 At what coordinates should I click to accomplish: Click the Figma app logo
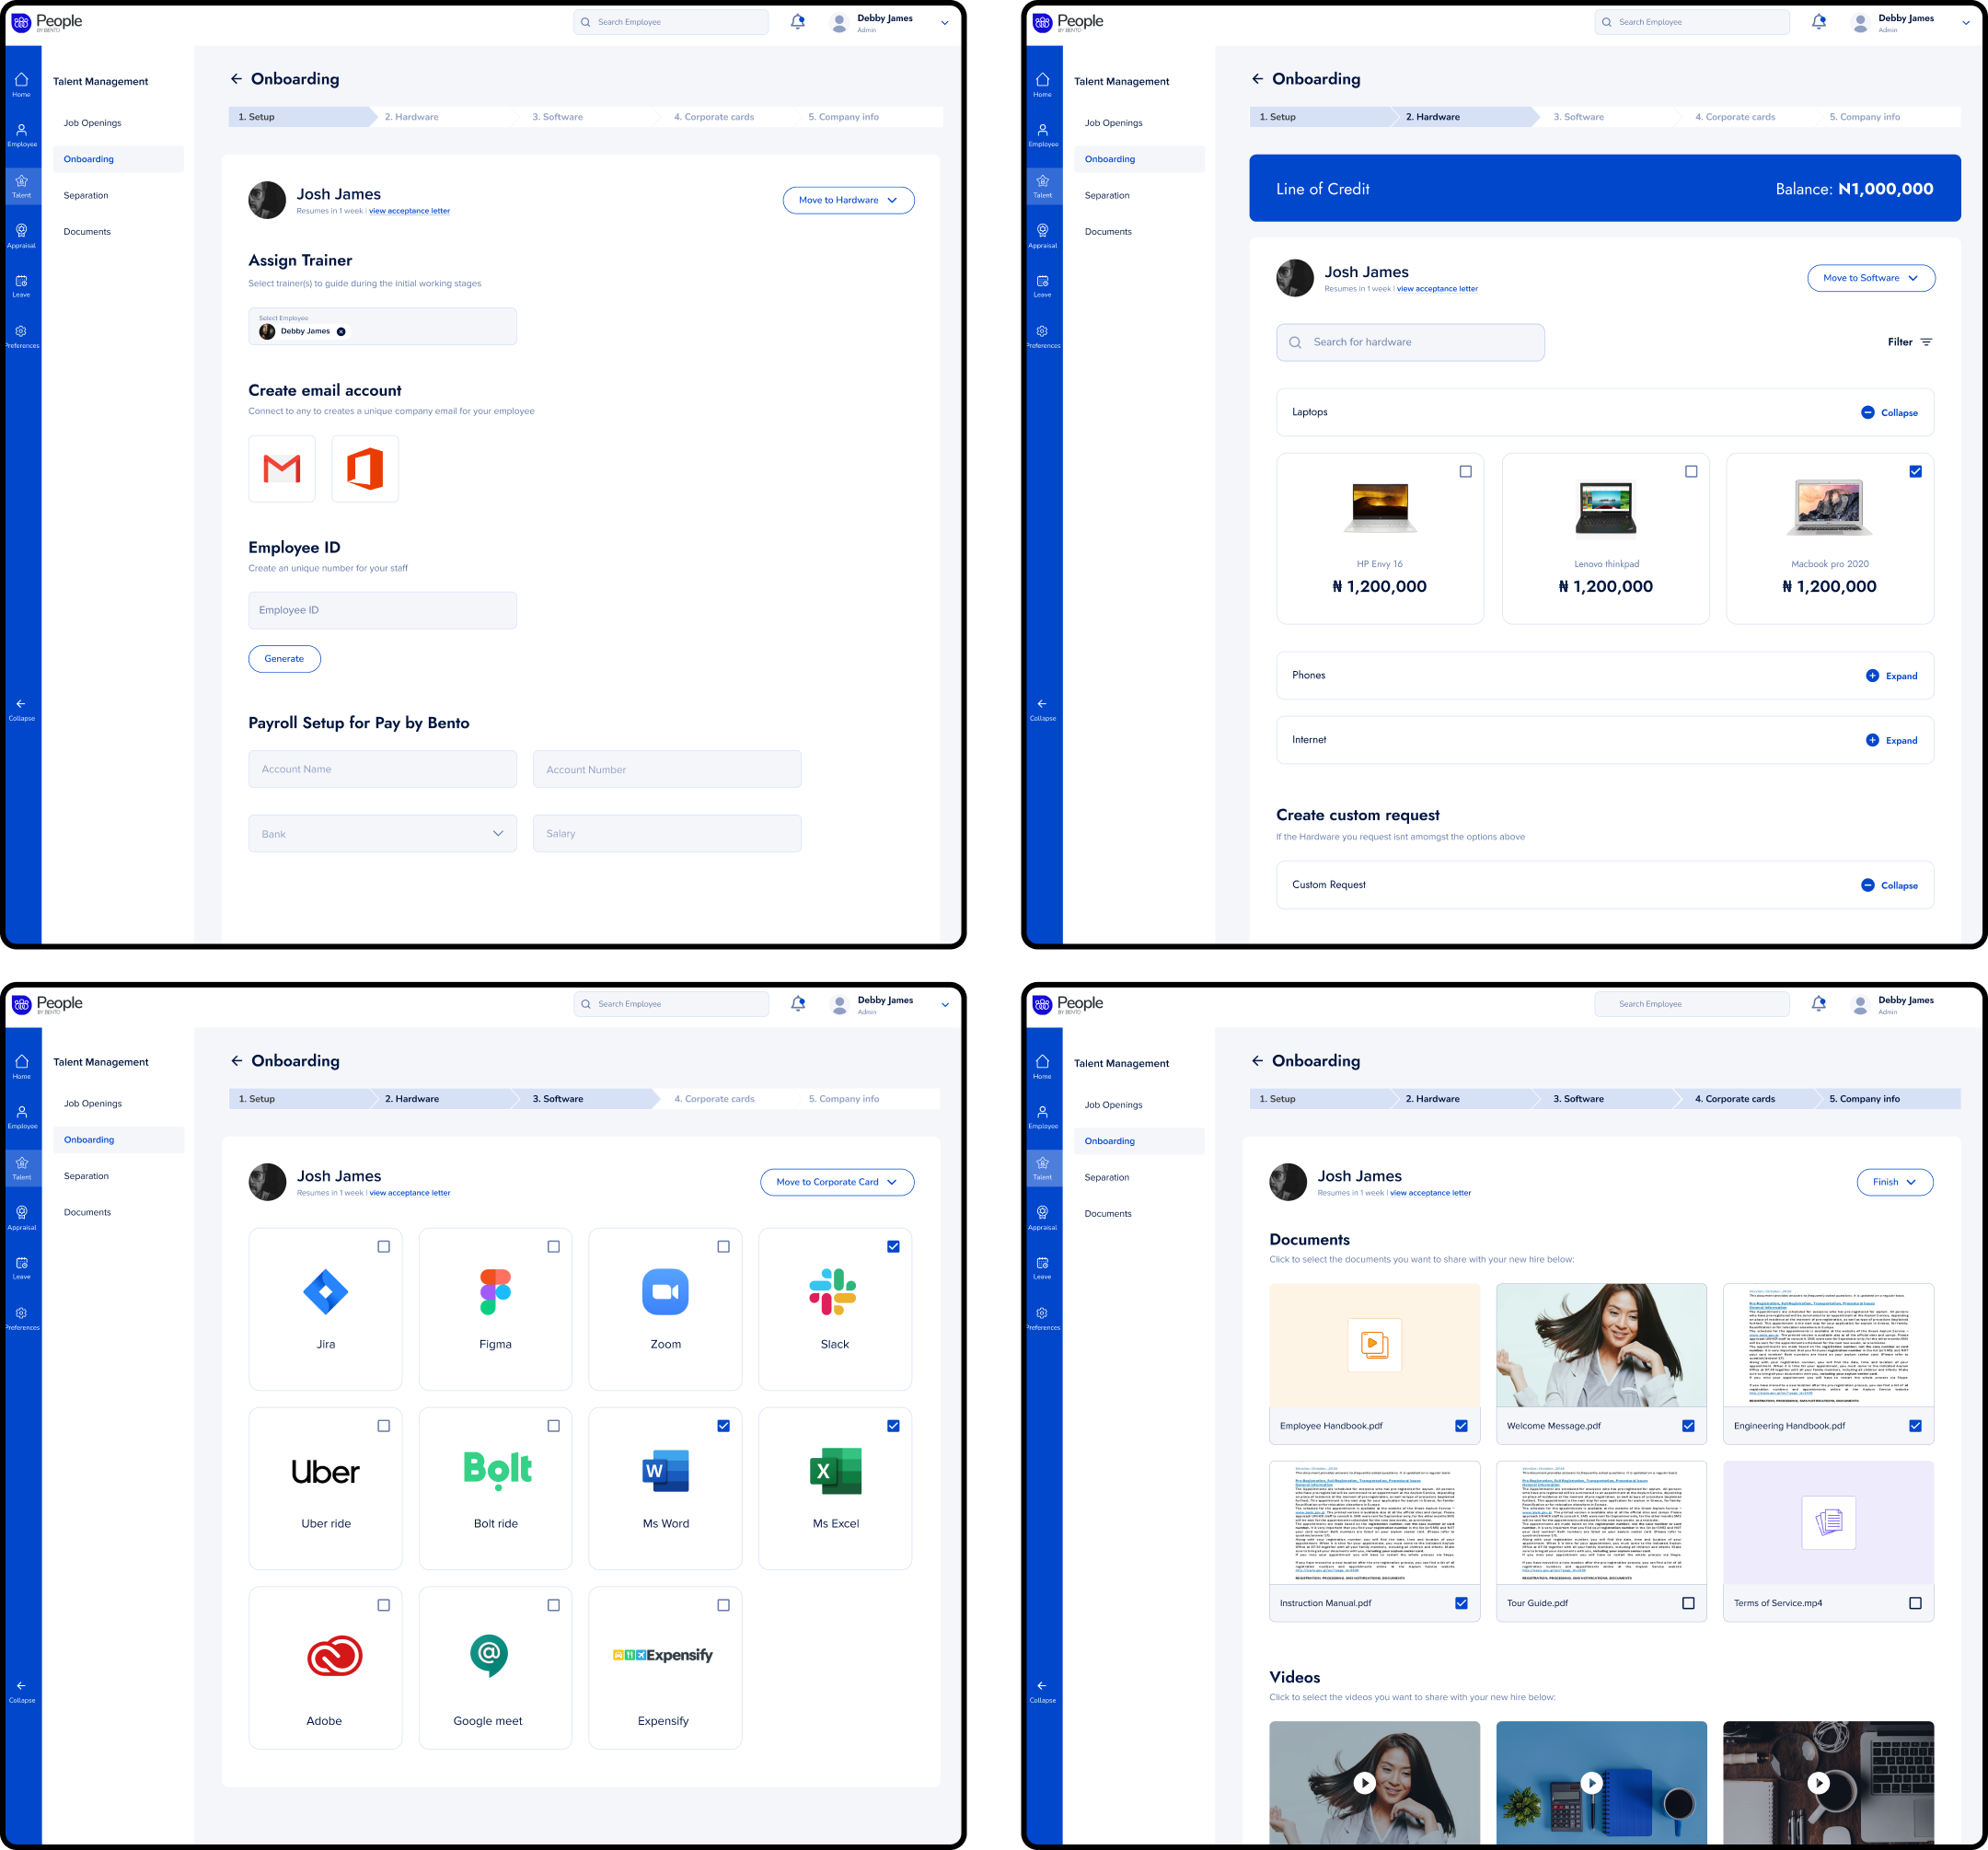(x=495, y=1291)
